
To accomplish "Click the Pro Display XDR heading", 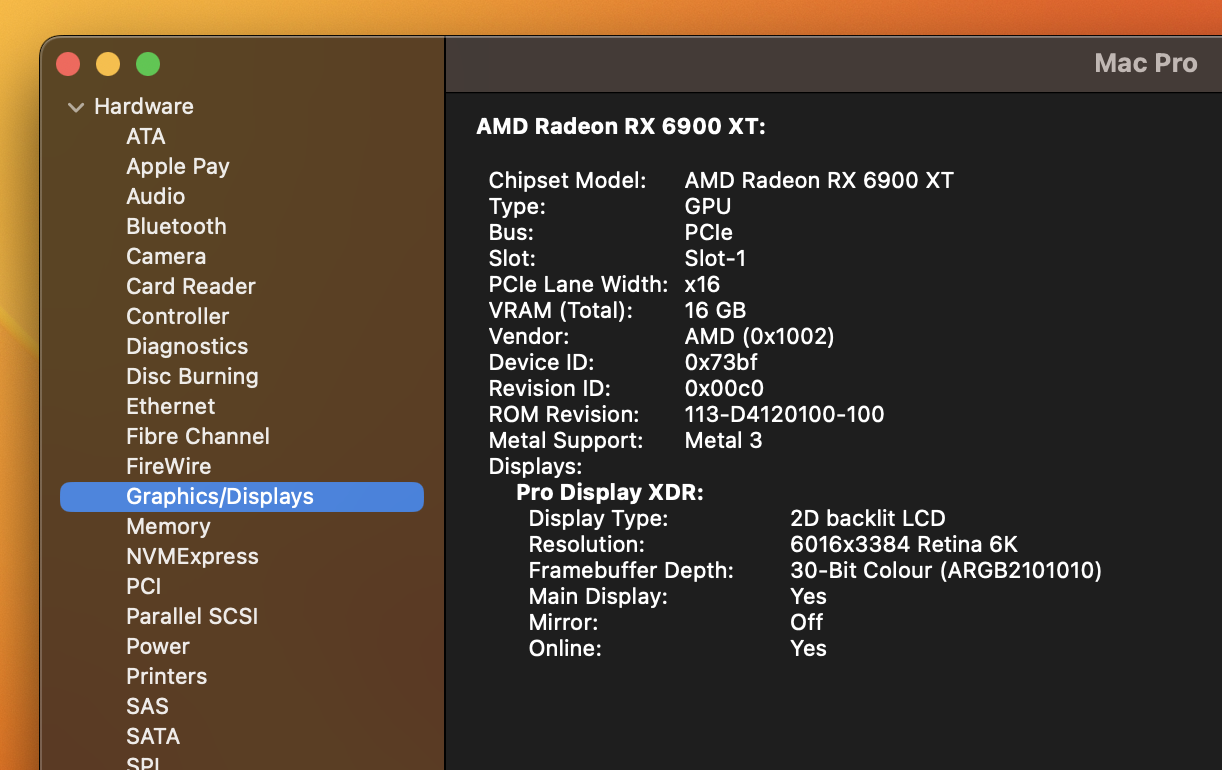I will point(610,492).
